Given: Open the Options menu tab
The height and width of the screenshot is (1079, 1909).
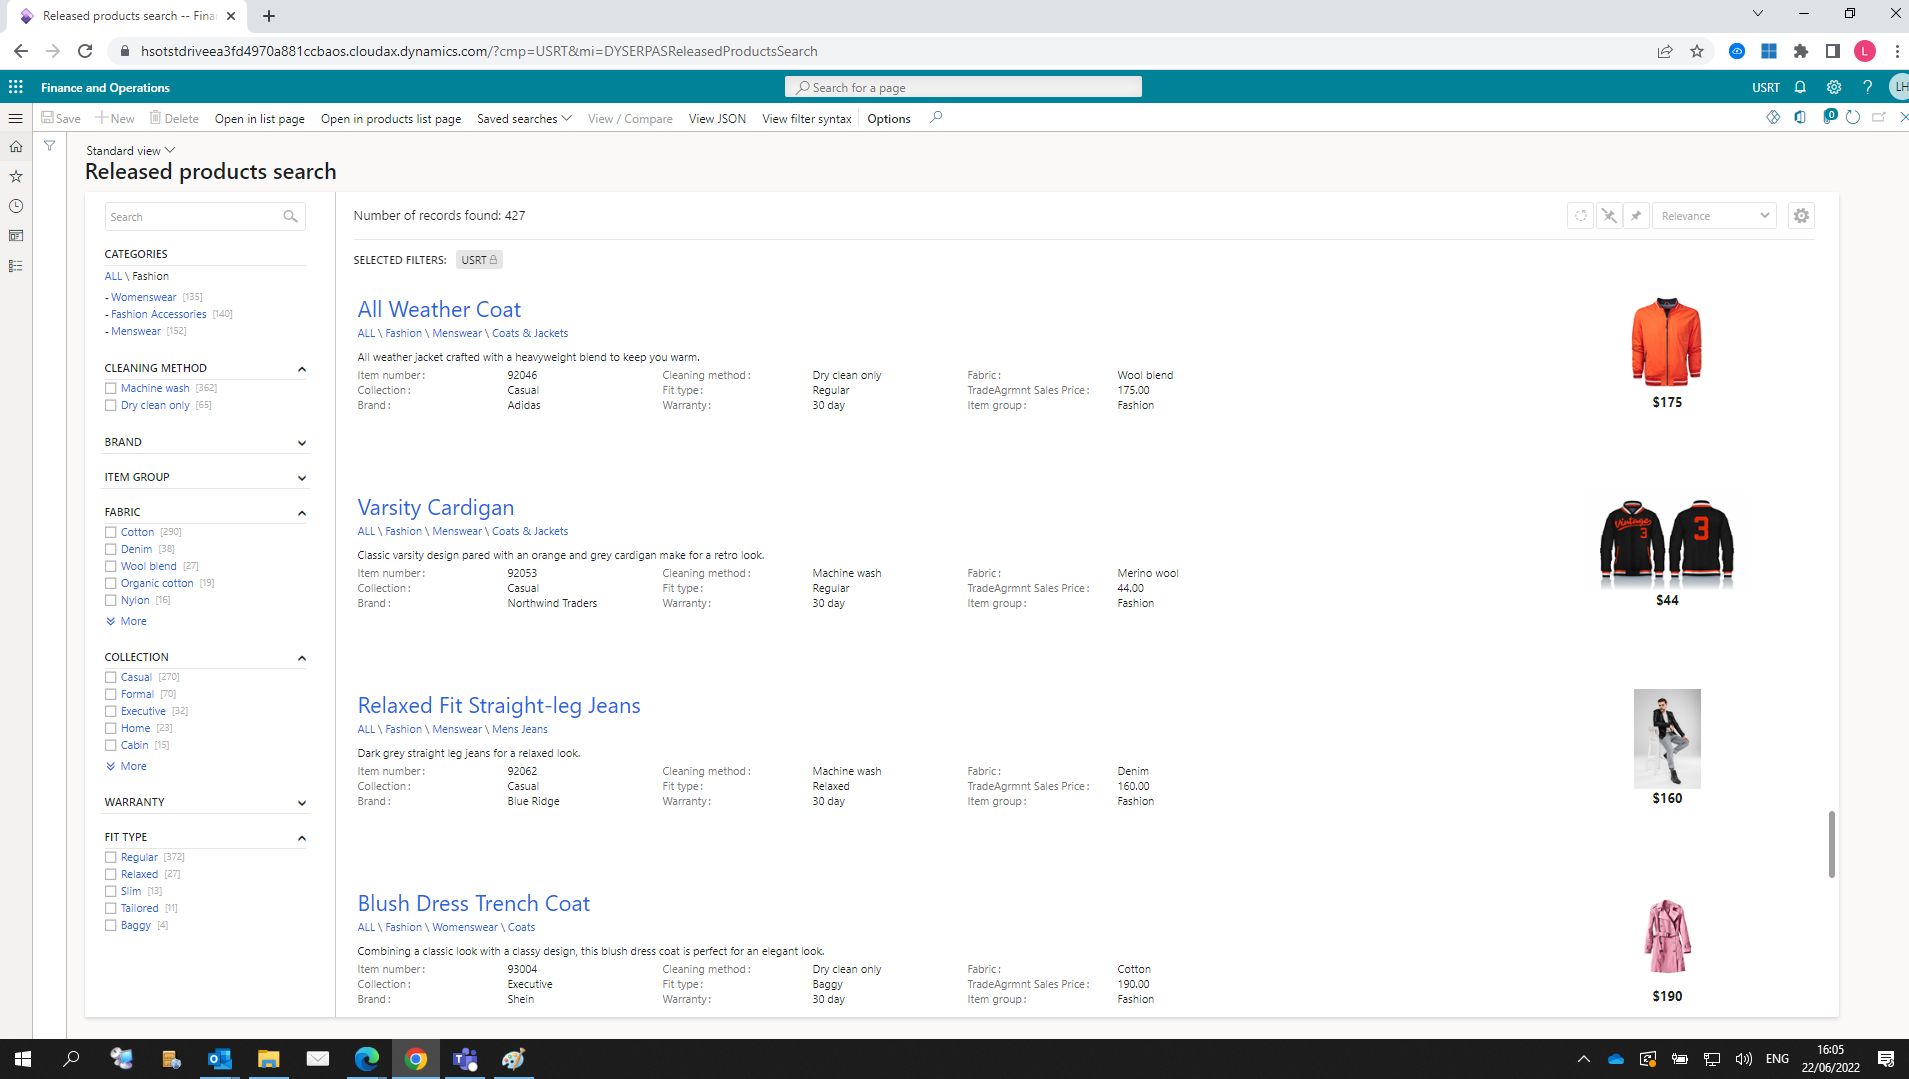Looking at the screenshot, I should (x=888, y=118).
